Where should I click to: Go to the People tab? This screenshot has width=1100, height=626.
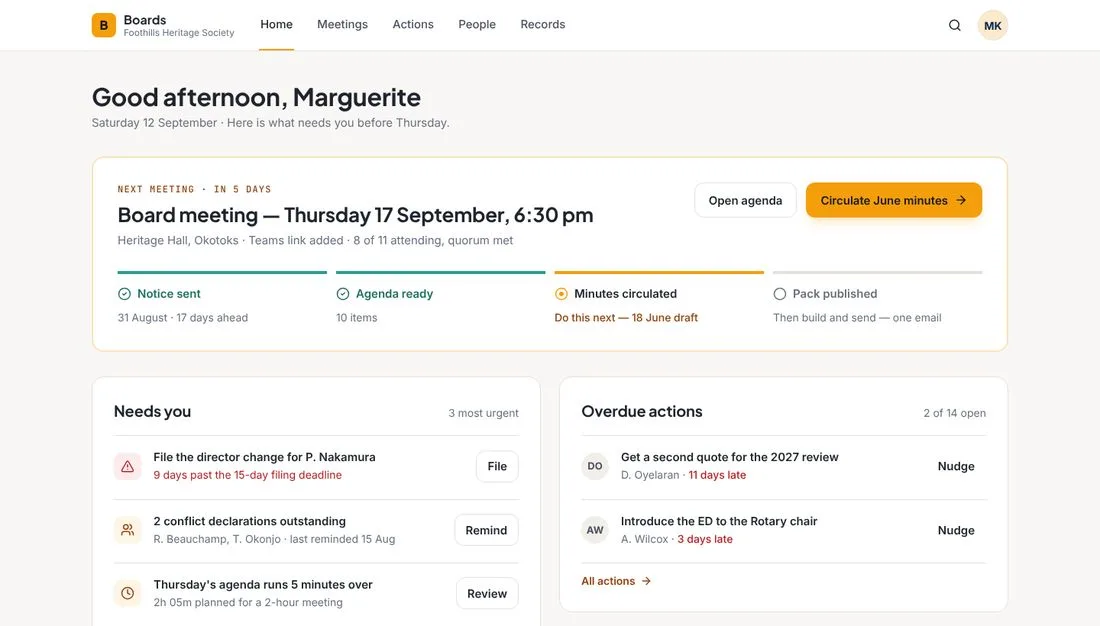point(477,25)
